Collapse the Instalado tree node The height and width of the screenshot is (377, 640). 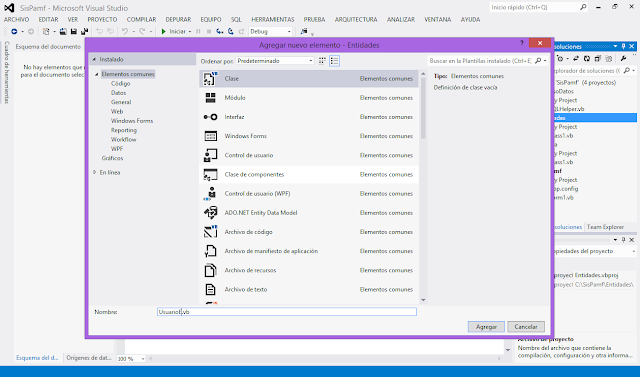click(94, 59)
